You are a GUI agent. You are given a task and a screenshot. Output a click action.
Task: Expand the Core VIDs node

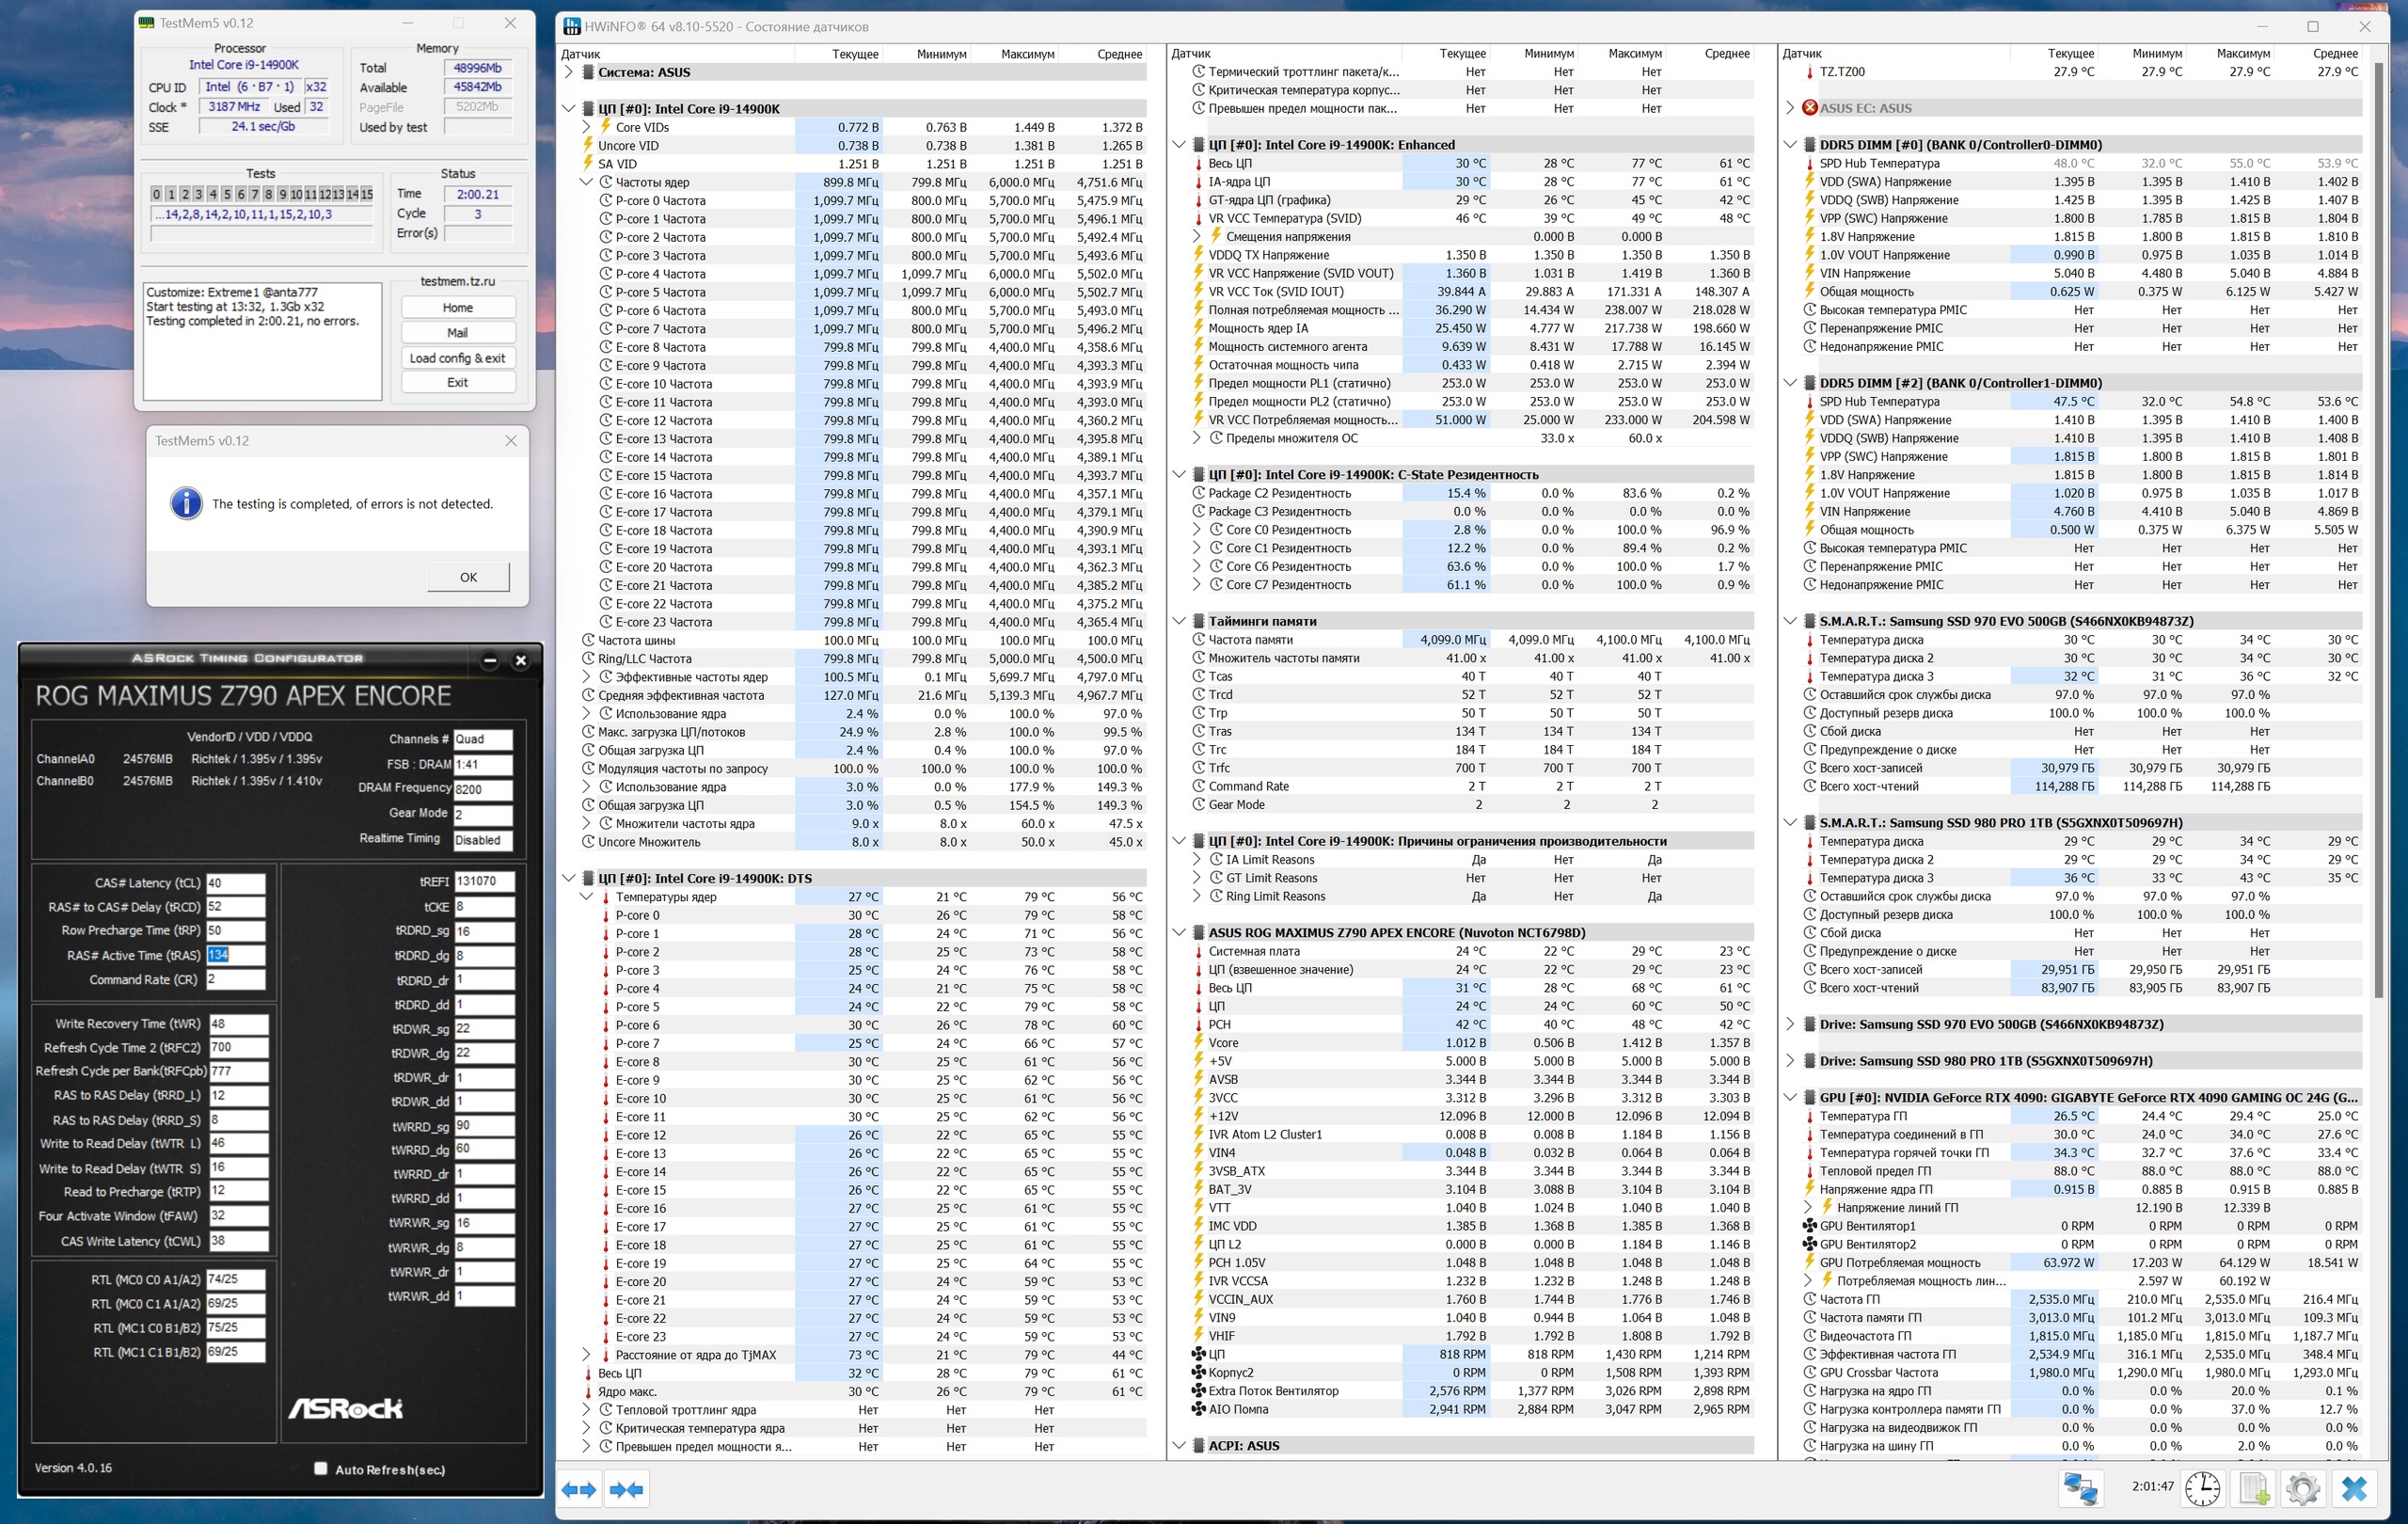pyautogui.click(x=587, y=127)
